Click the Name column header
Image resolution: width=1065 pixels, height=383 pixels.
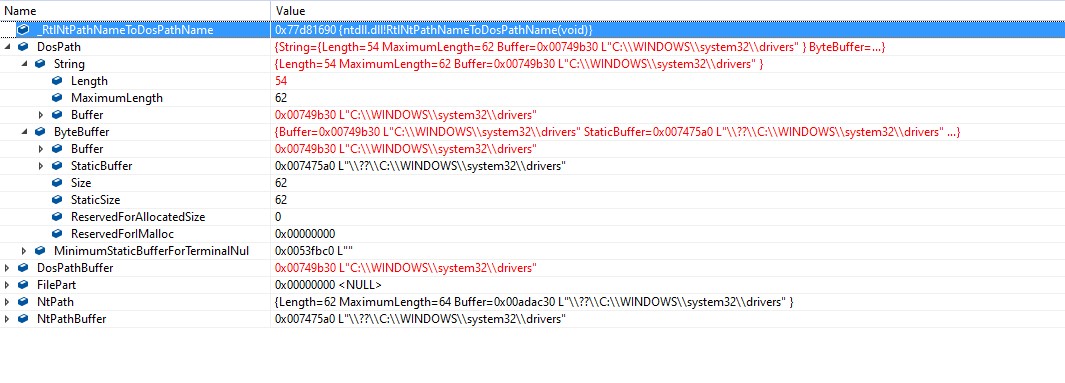click(x=135, y=11)
